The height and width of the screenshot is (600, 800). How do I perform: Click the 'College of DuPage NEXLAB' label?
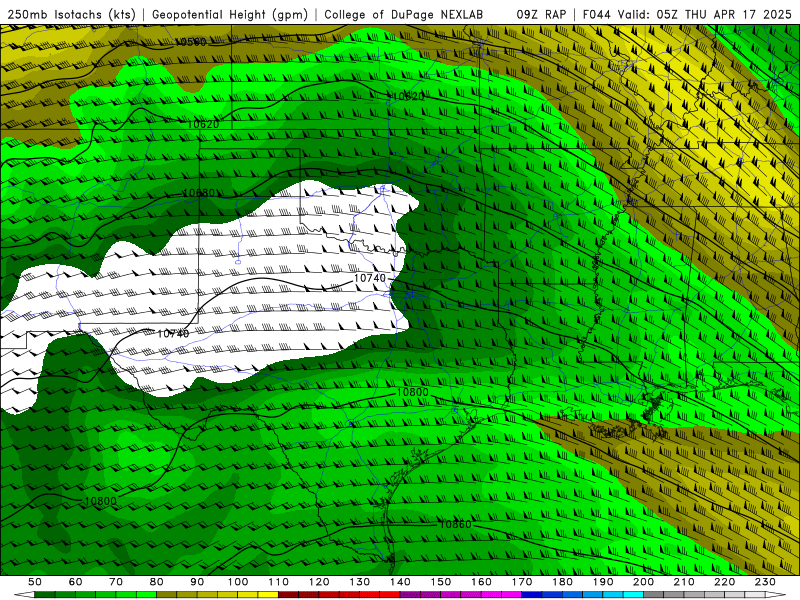tap(404, 14)
